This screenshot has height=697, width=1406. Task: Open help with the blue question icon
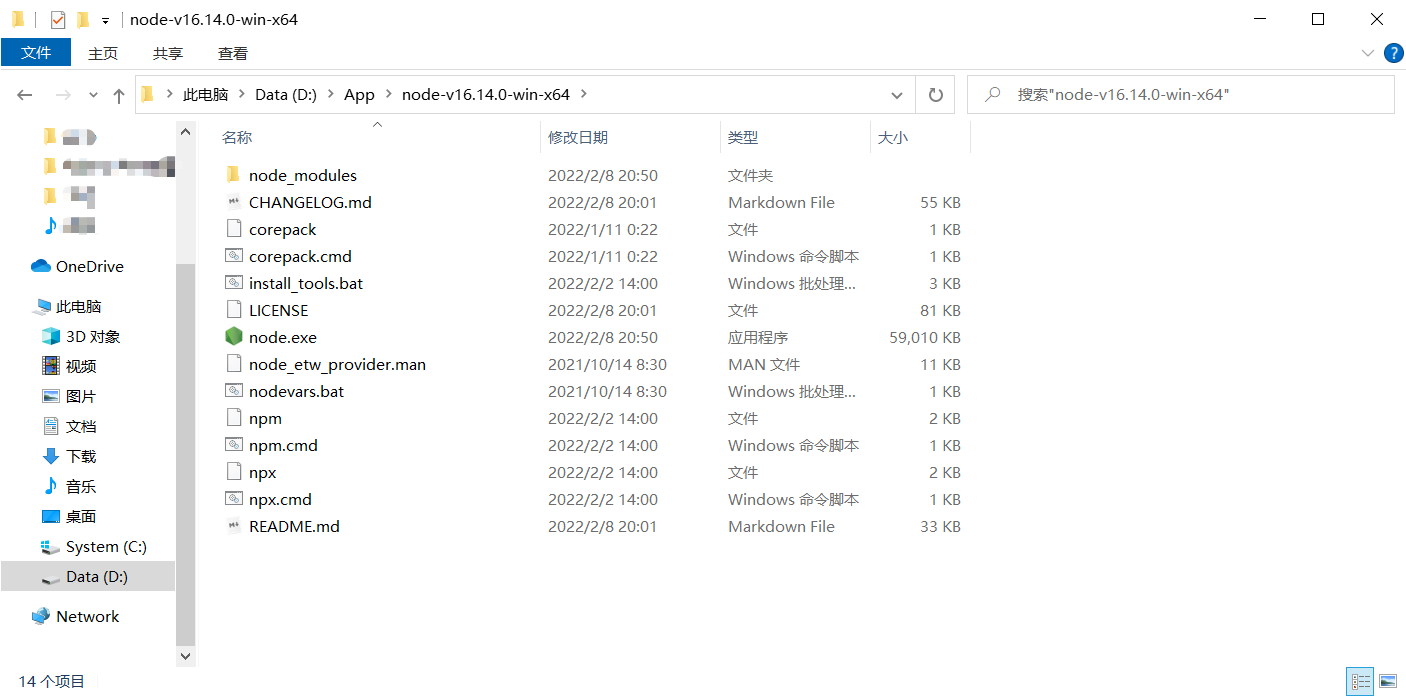point(1392,53)
